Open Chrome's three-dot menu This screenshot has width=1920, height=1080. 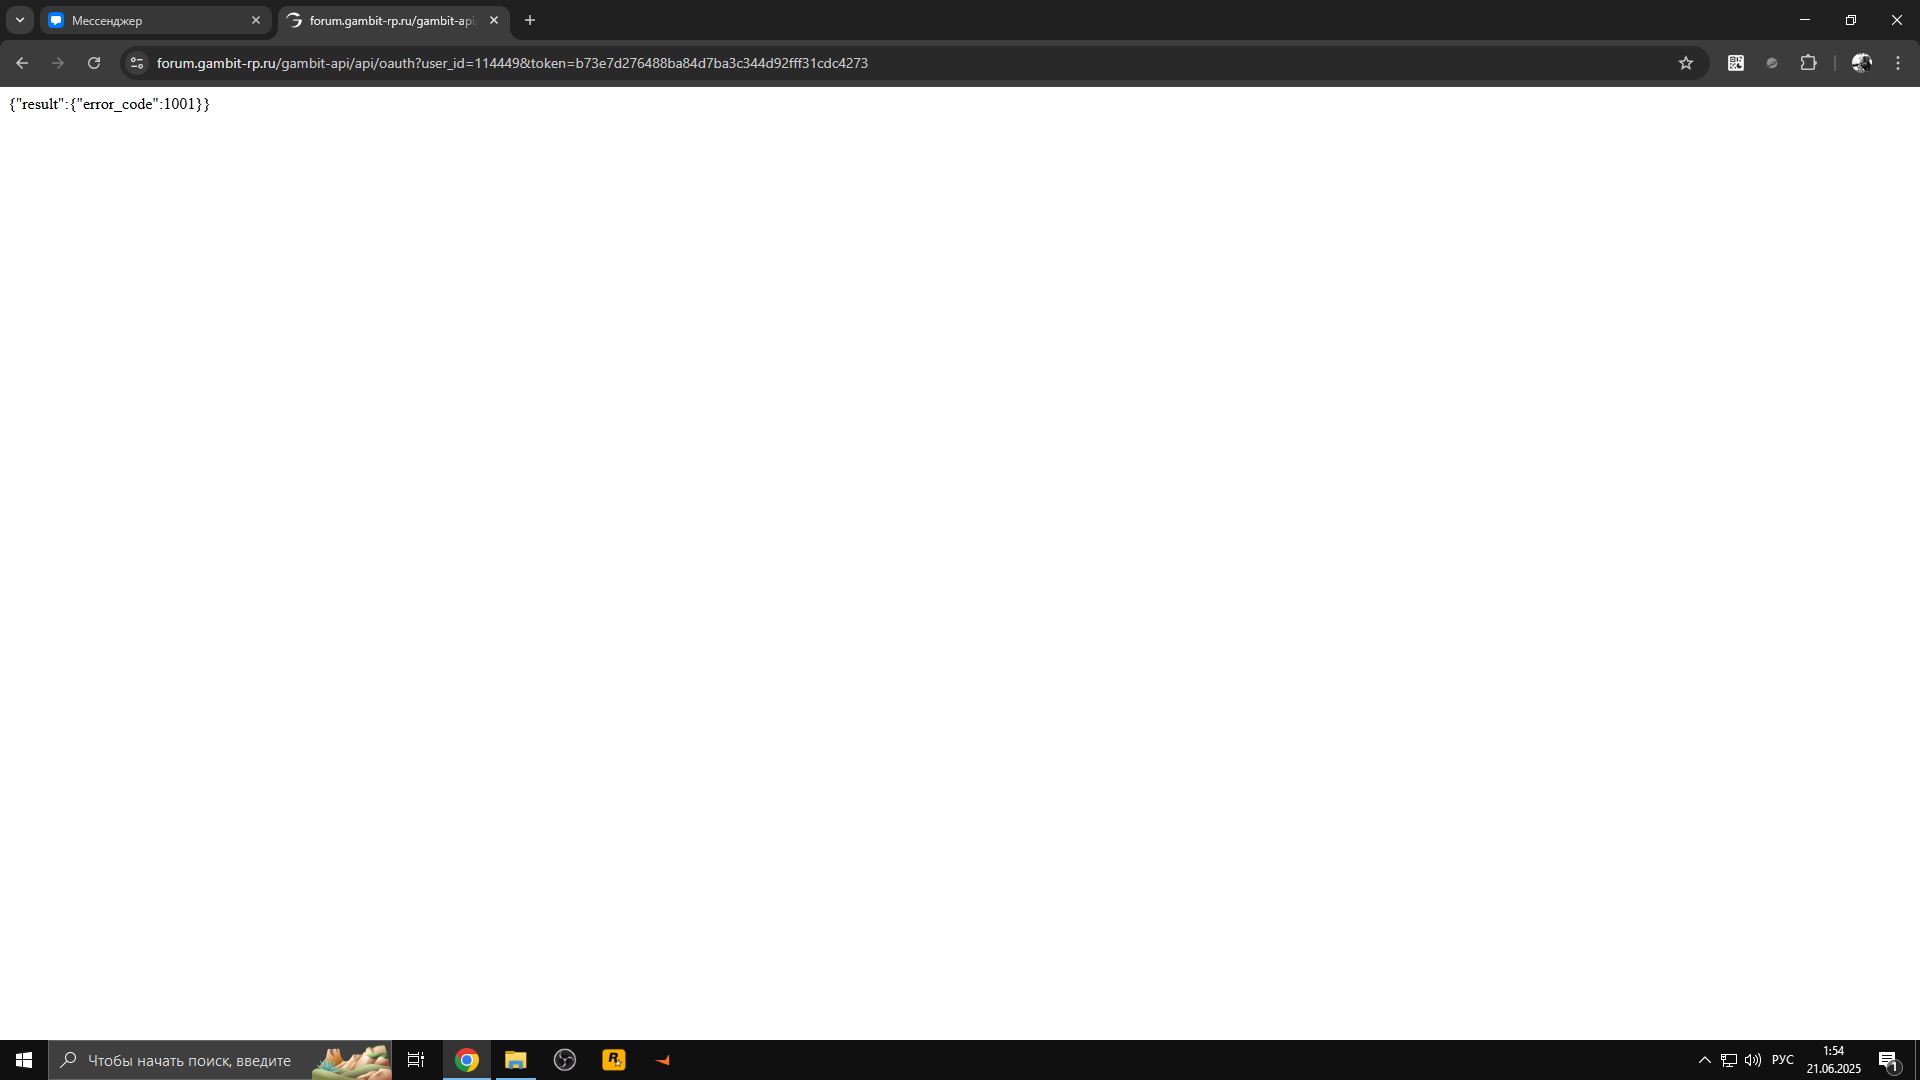(1898, 63)
